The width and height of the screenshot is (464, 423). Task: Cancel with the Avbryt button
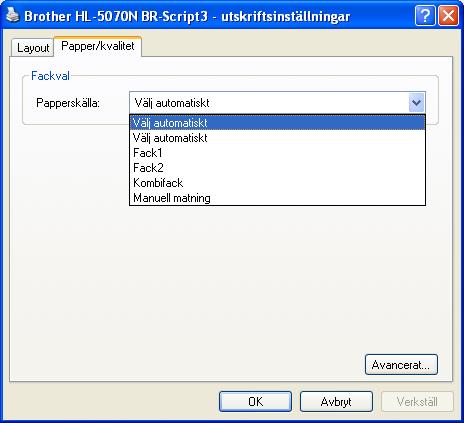click(336, 401)
